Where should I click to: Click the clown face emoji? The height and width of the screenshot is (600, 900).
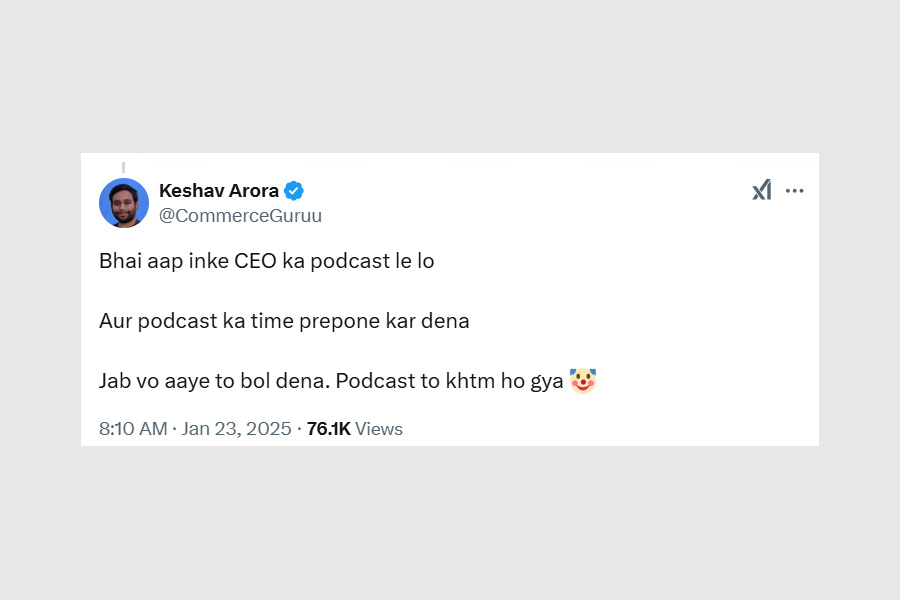(x=583, y=381)
